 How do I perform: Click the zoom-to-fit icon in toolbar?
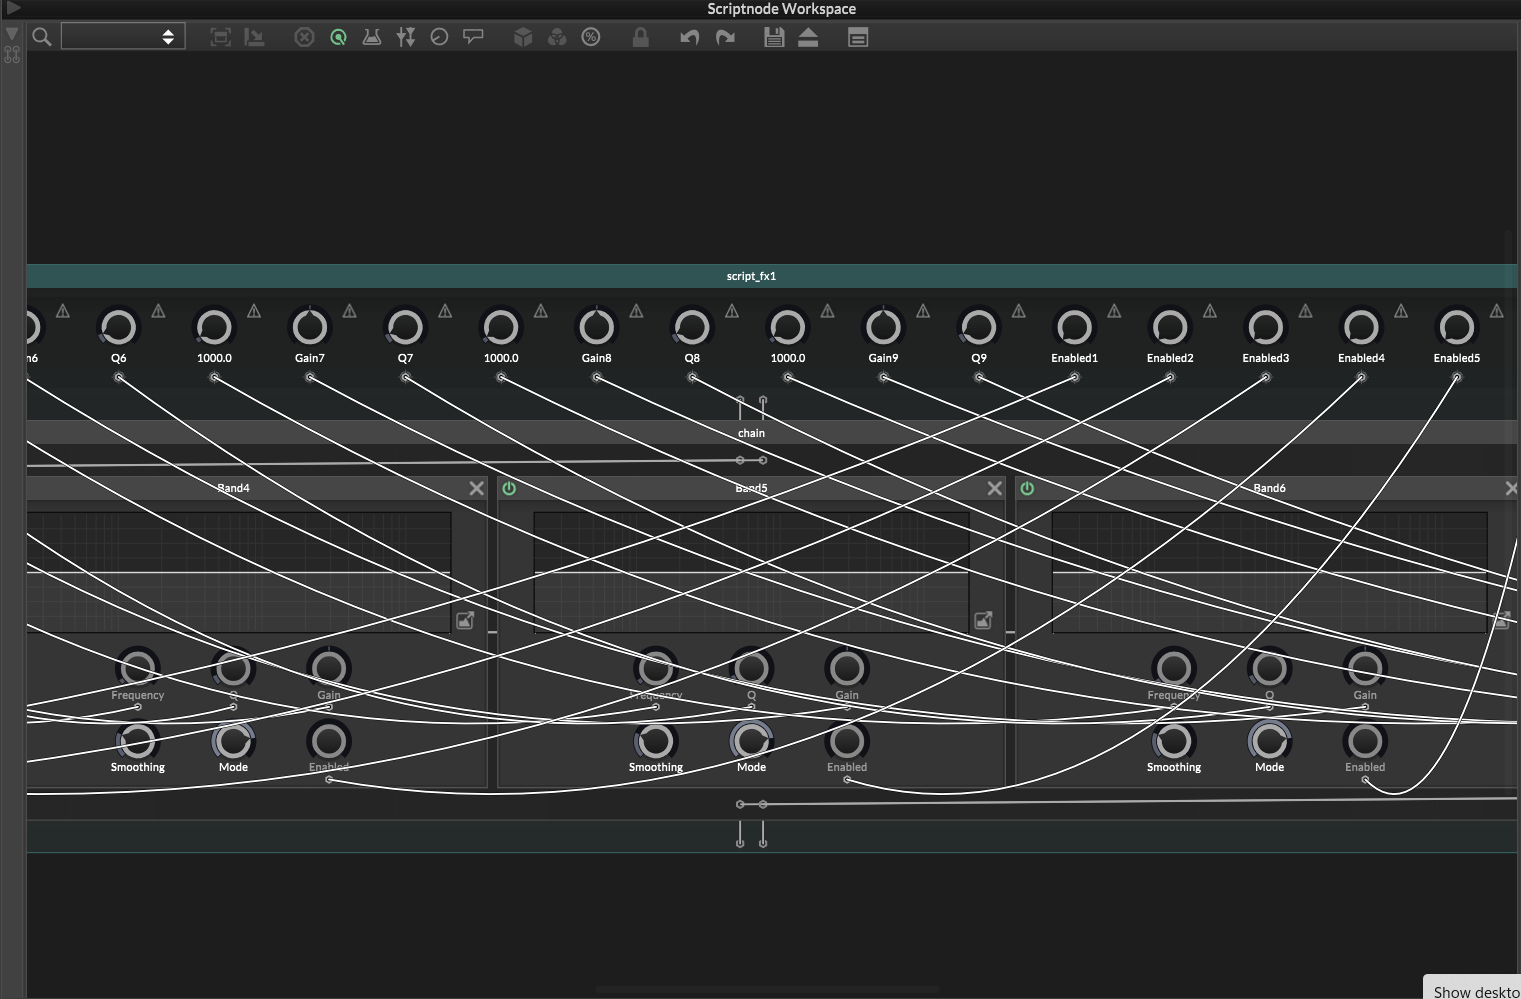221,37
